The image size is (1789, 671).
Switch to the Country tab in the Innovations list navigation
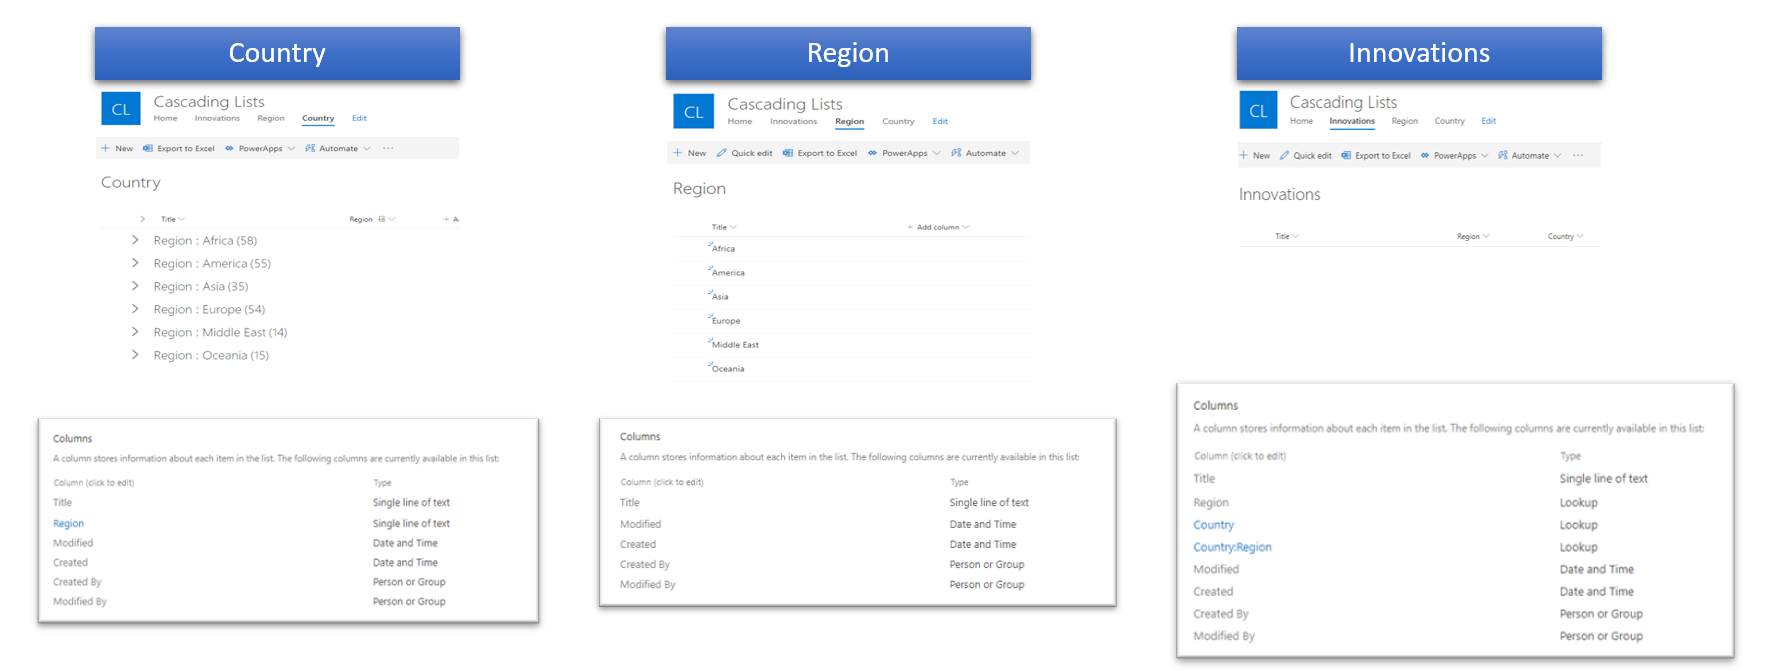1449,121
